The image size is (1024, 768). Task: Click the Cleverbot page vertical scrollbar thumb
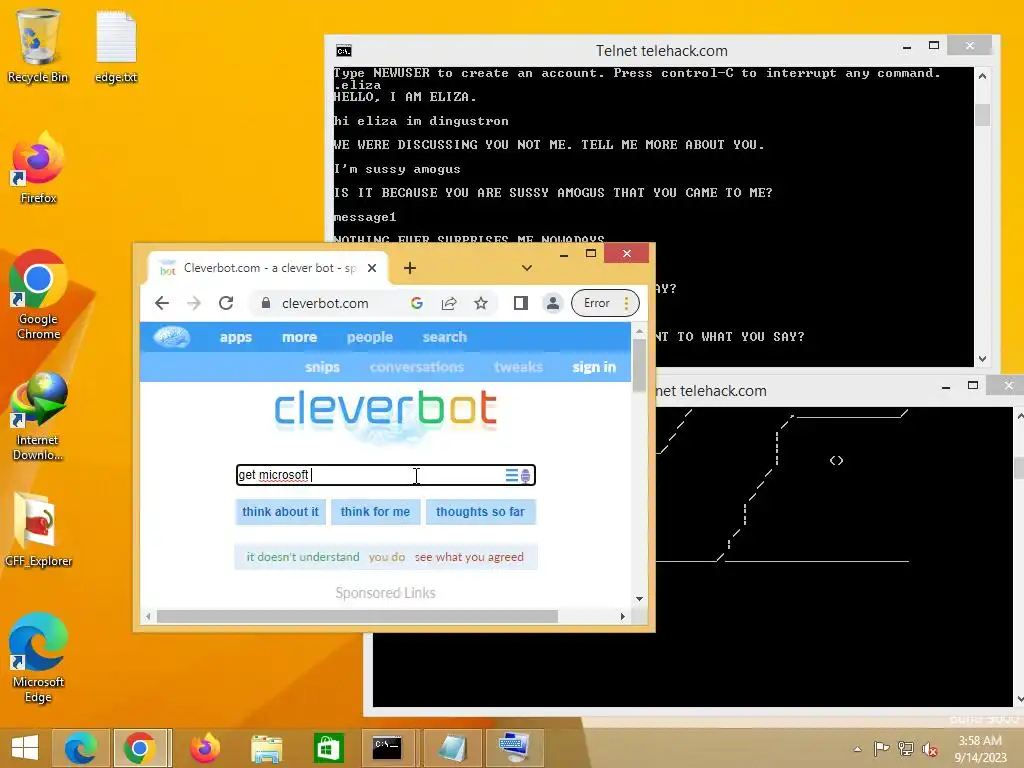coord(639,365)
